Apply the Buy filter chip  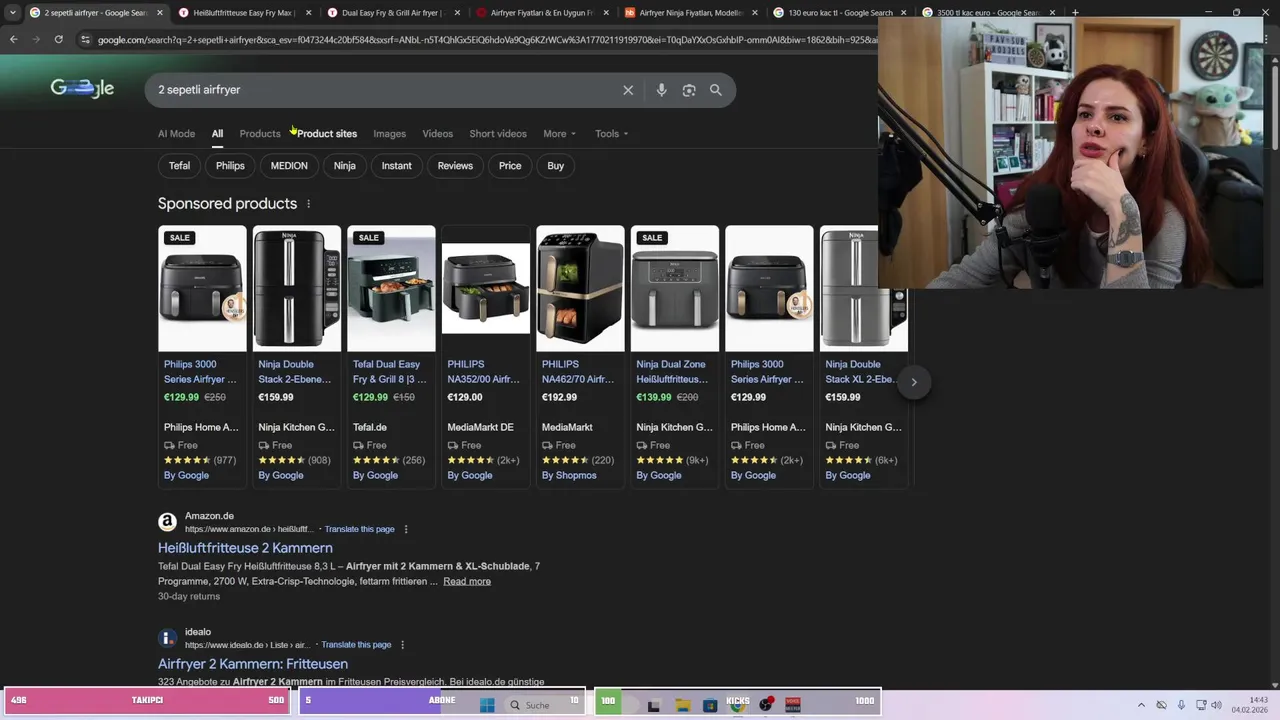click(556, 166)
